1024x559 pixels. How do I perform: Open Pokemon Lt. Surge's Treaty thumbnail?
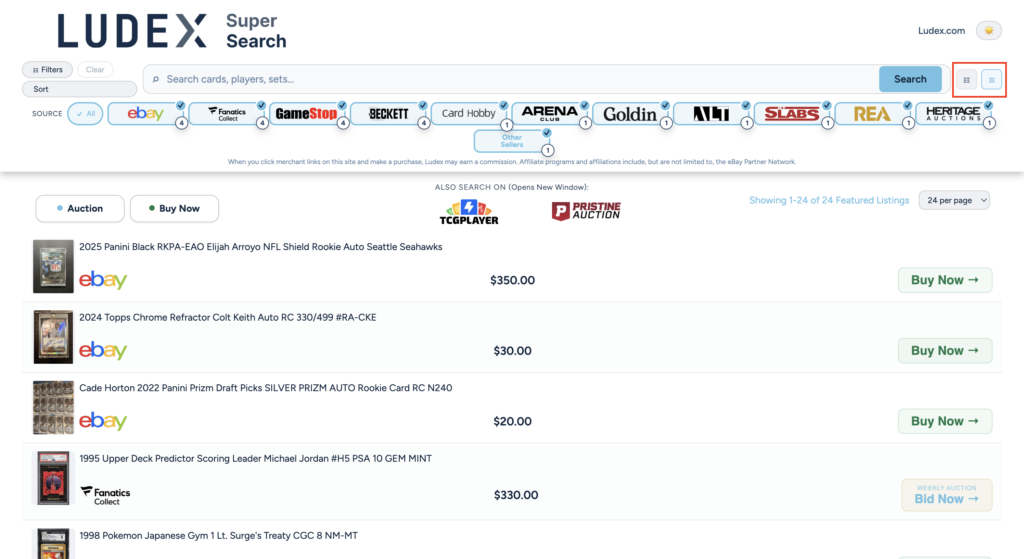(54, 544)
